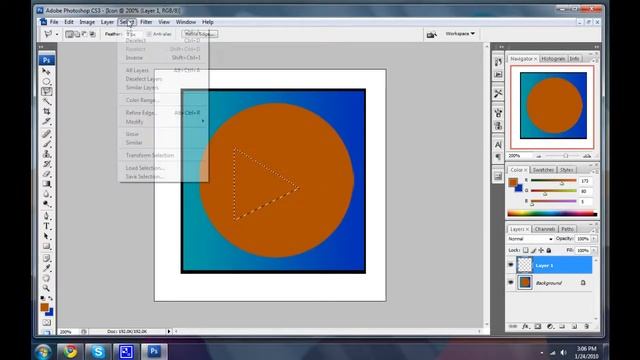The width and height of the screenshot is (640, 360).
Task: Click Go to Bridge icon
Action: click(x=431, y=35)
